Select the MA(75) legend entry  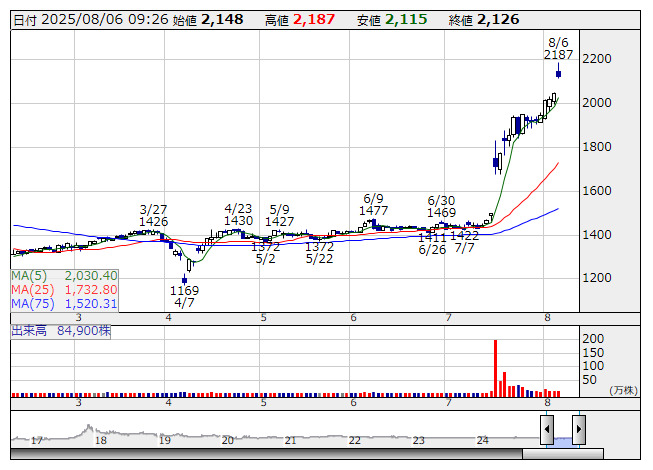click(x=65, y=303)
